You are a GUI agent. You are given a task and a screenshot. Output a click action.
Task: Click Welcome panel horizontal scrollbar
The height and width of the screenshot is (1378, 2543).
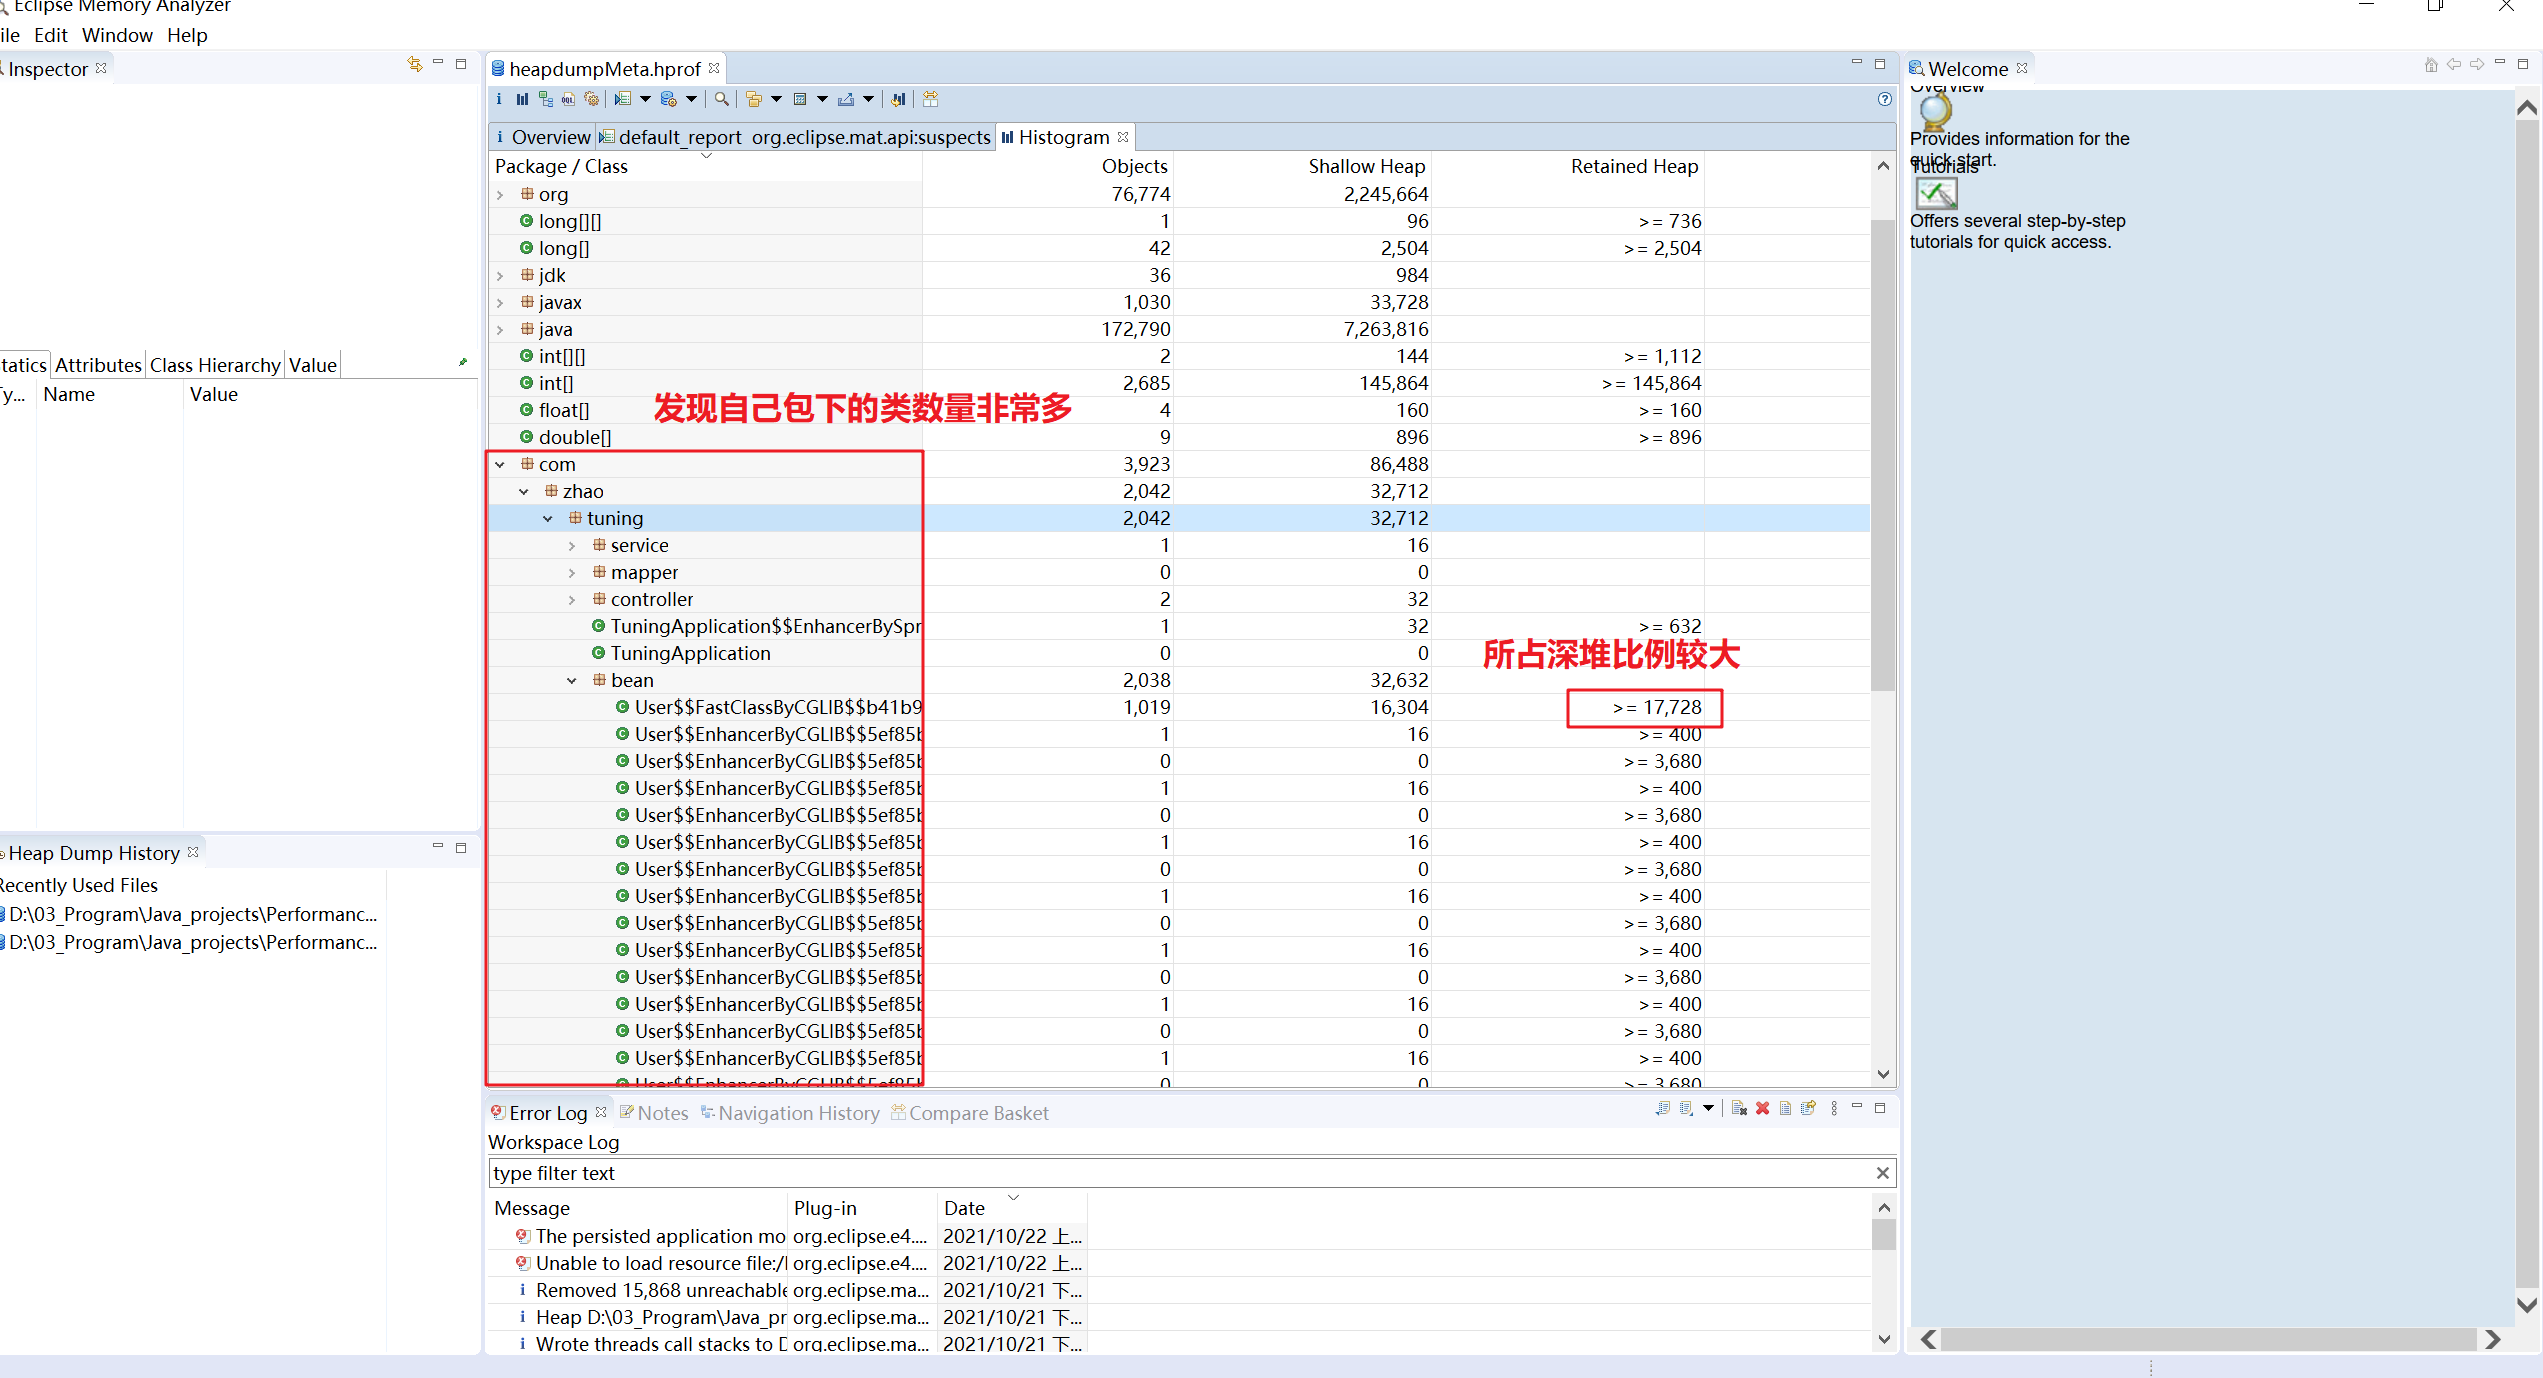[2210, 1339]
